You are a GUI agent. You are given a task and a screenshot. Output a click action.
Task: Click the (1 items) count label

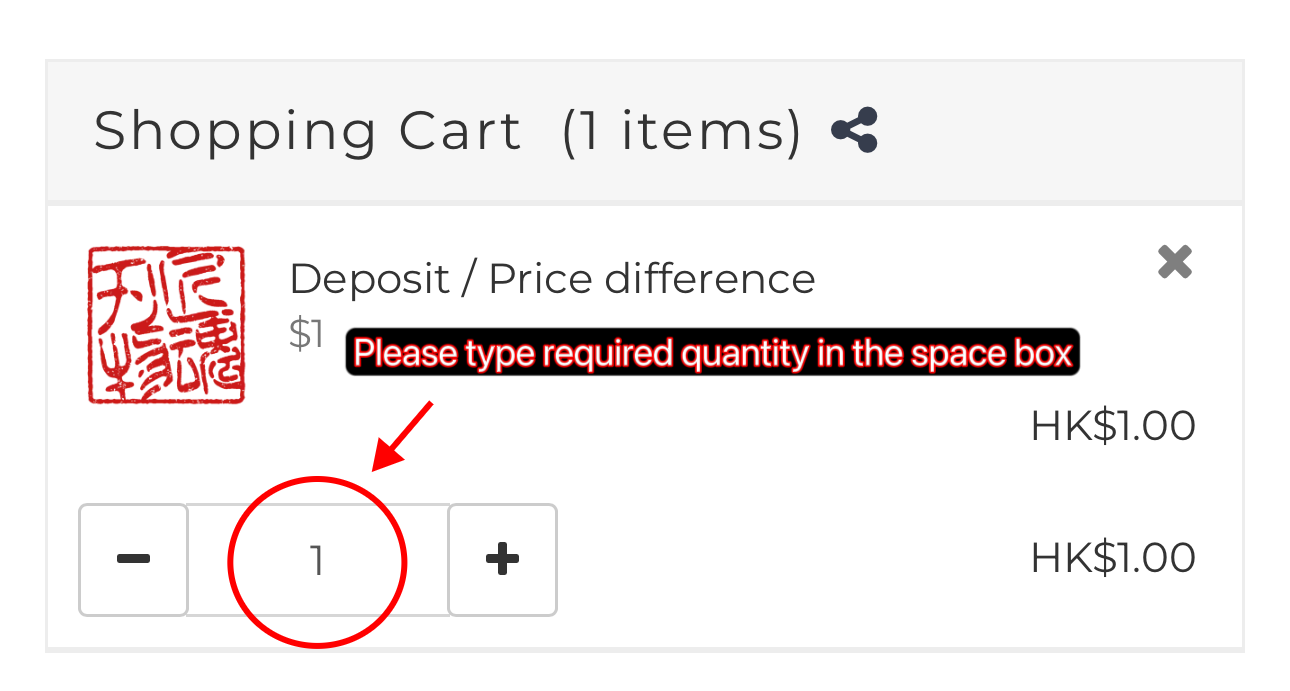[x=681, y=131]
